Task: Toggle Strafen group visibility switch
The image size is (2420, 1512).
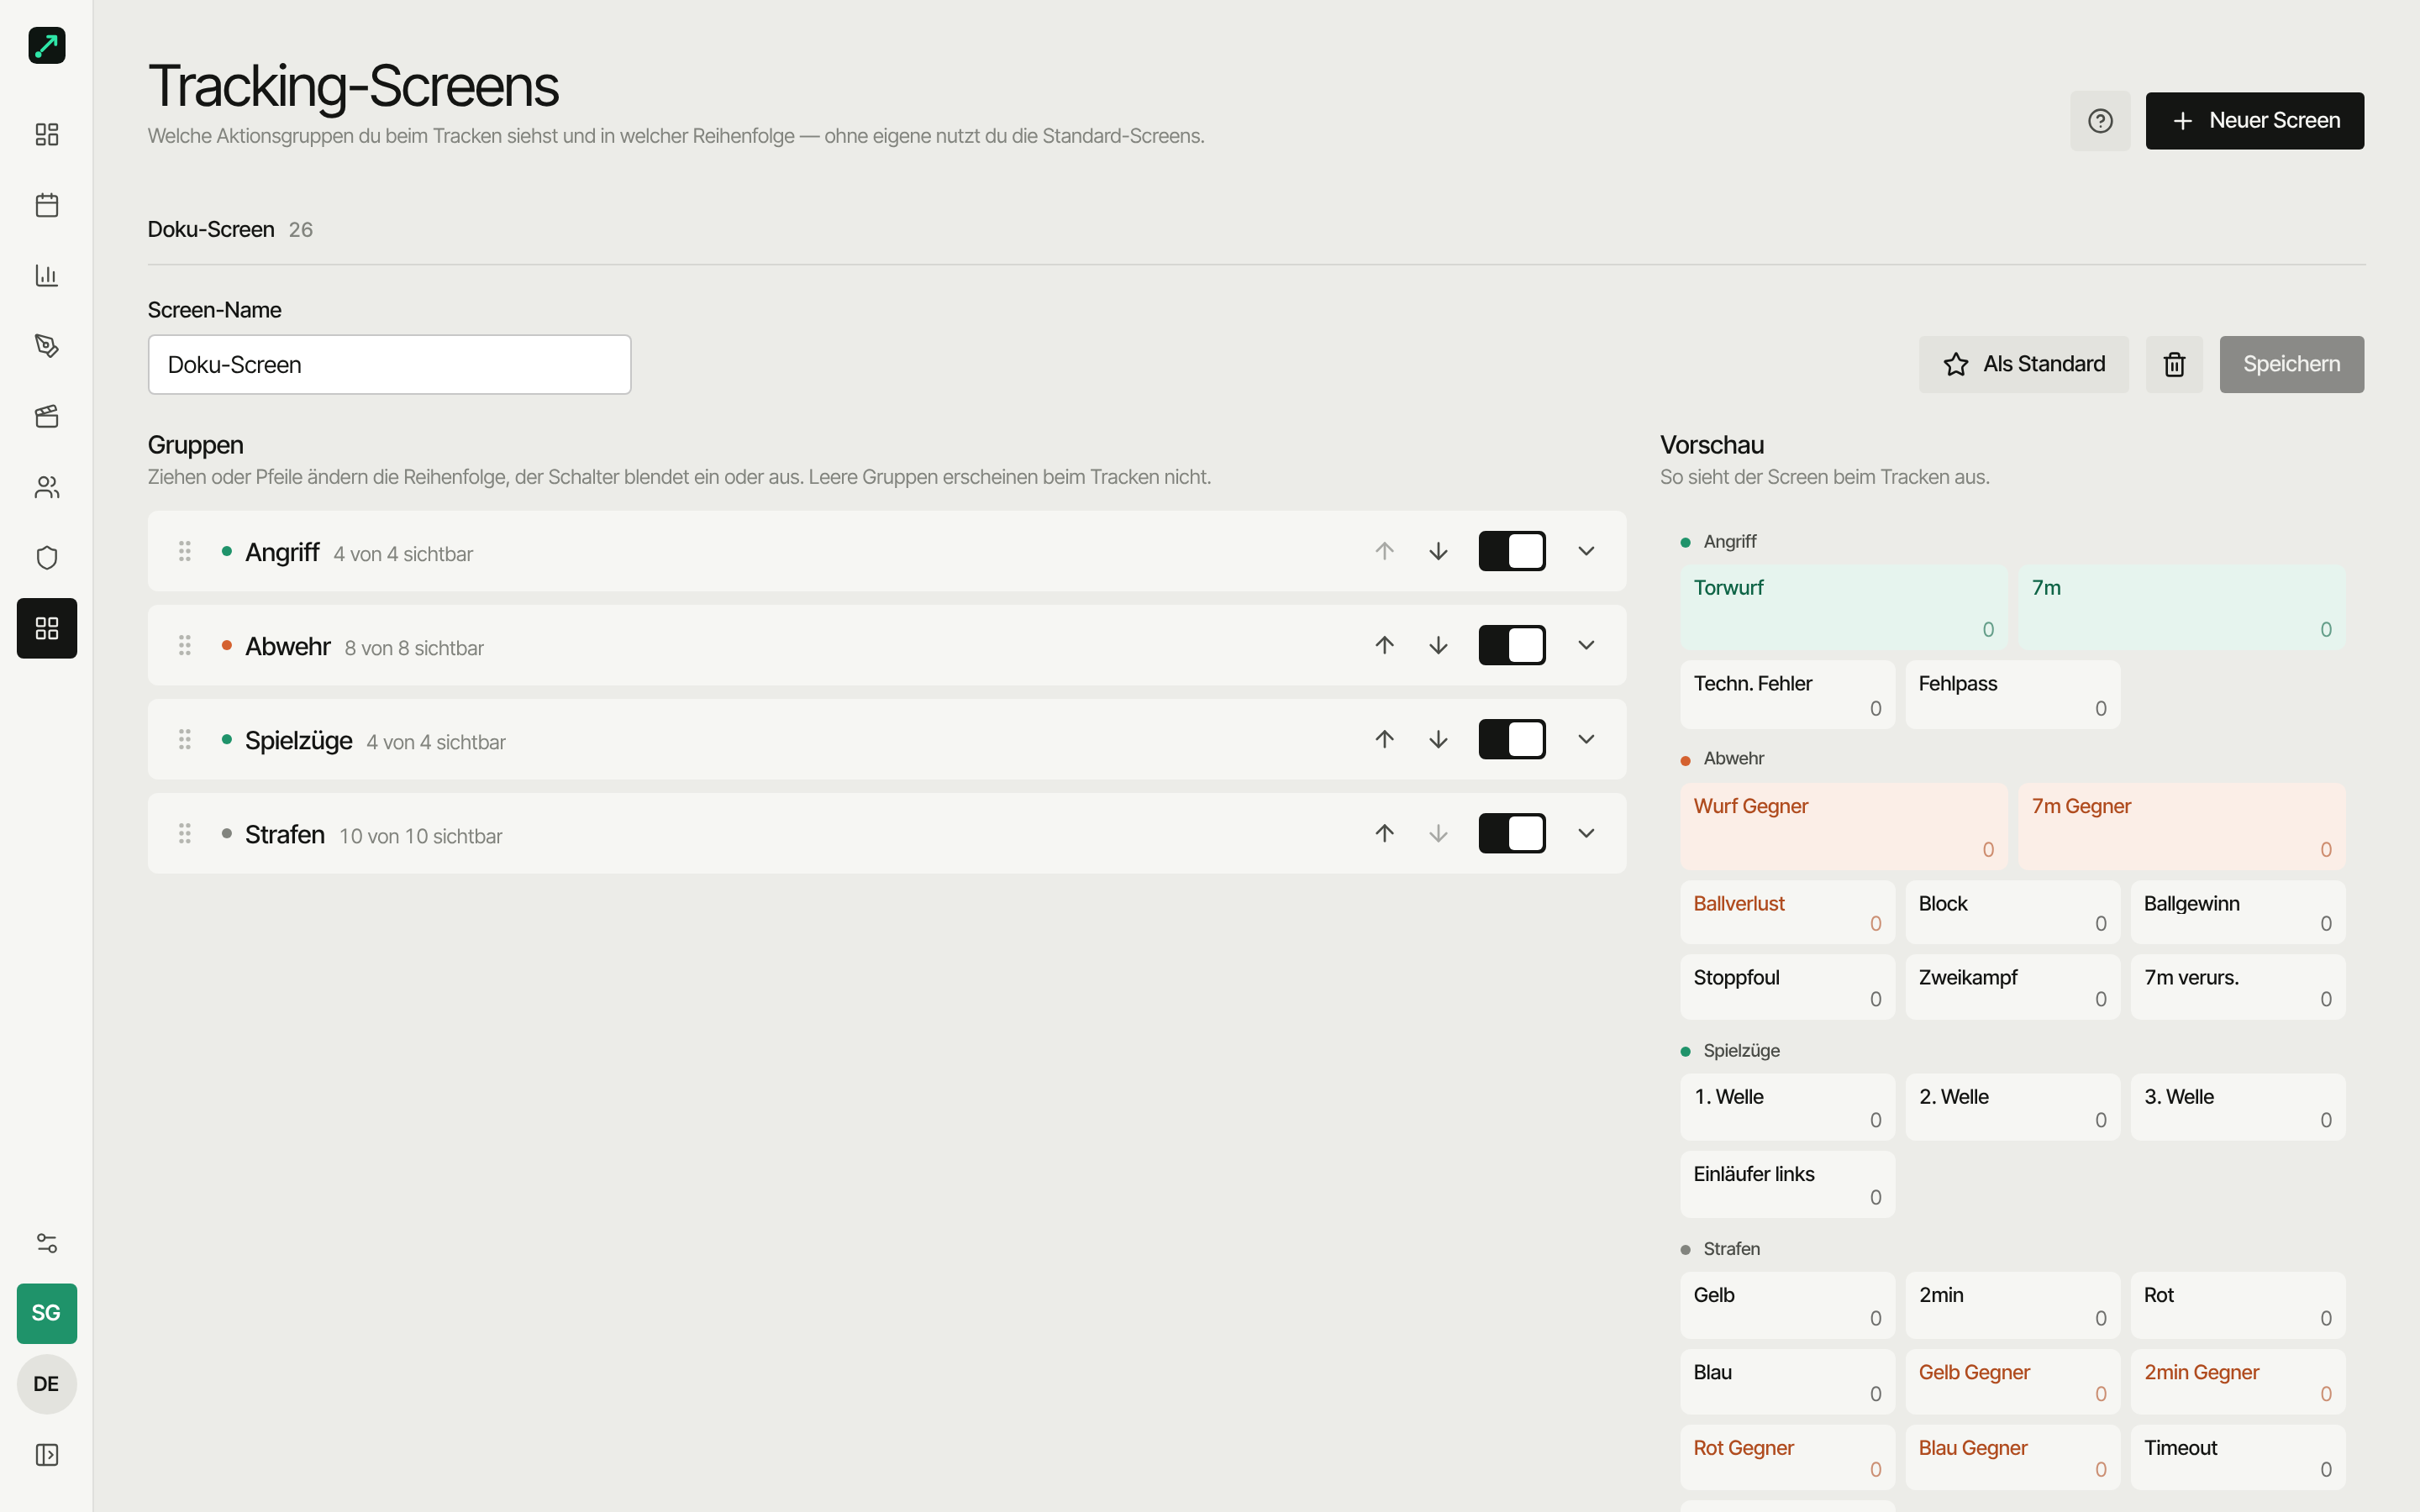Action: 1512,833
